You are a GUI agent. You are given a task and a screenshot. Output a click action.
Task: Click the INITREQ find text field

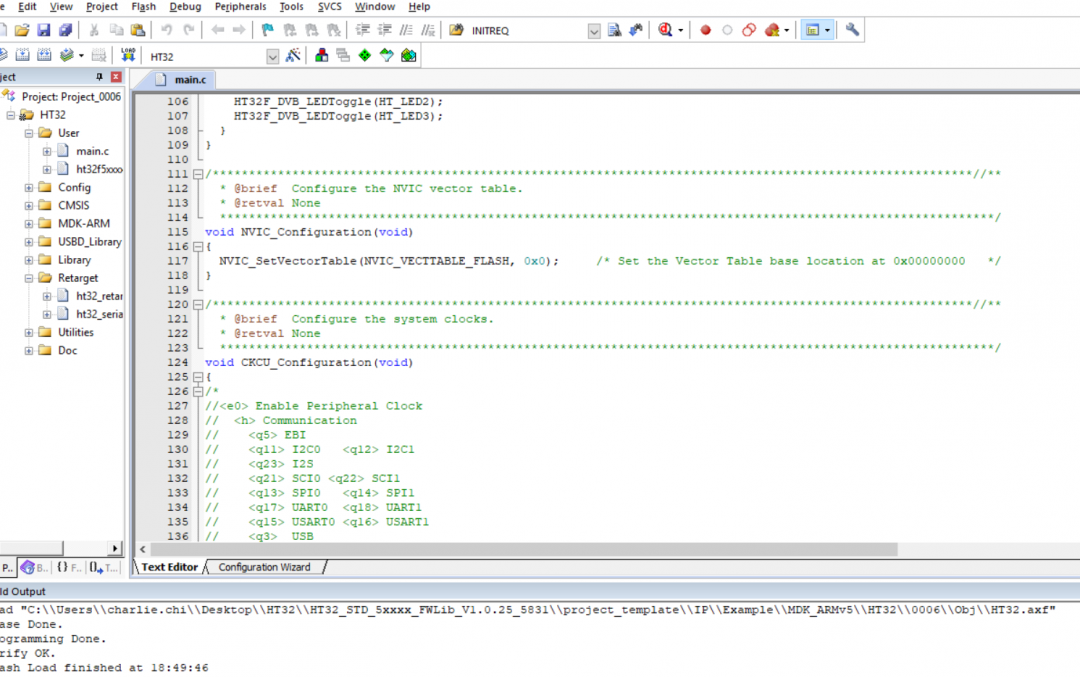(527, 31)
